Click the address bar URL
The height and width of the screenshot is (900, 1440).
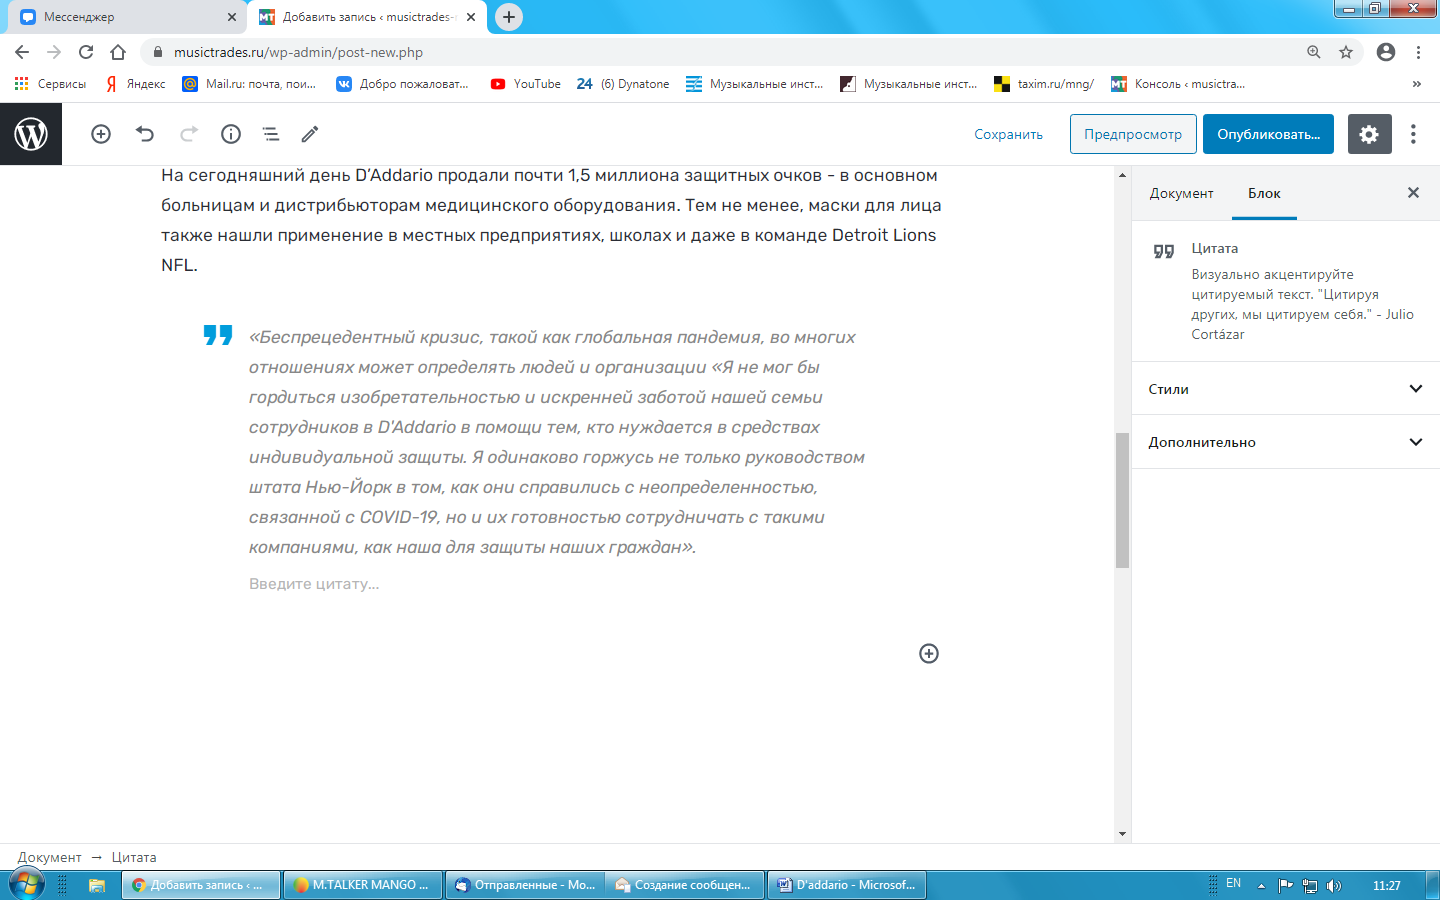tap(298, 52)
